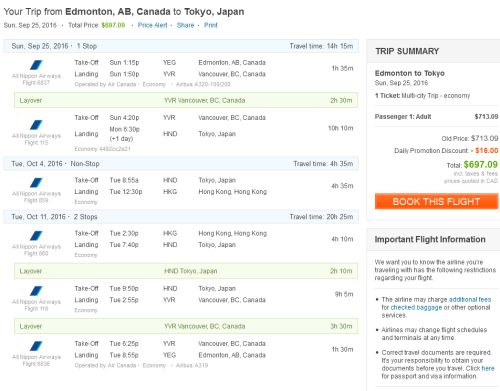This screenshot has width=500, height=391.
Task: Click the Trip Summary heading
Action: coord(407,51)
